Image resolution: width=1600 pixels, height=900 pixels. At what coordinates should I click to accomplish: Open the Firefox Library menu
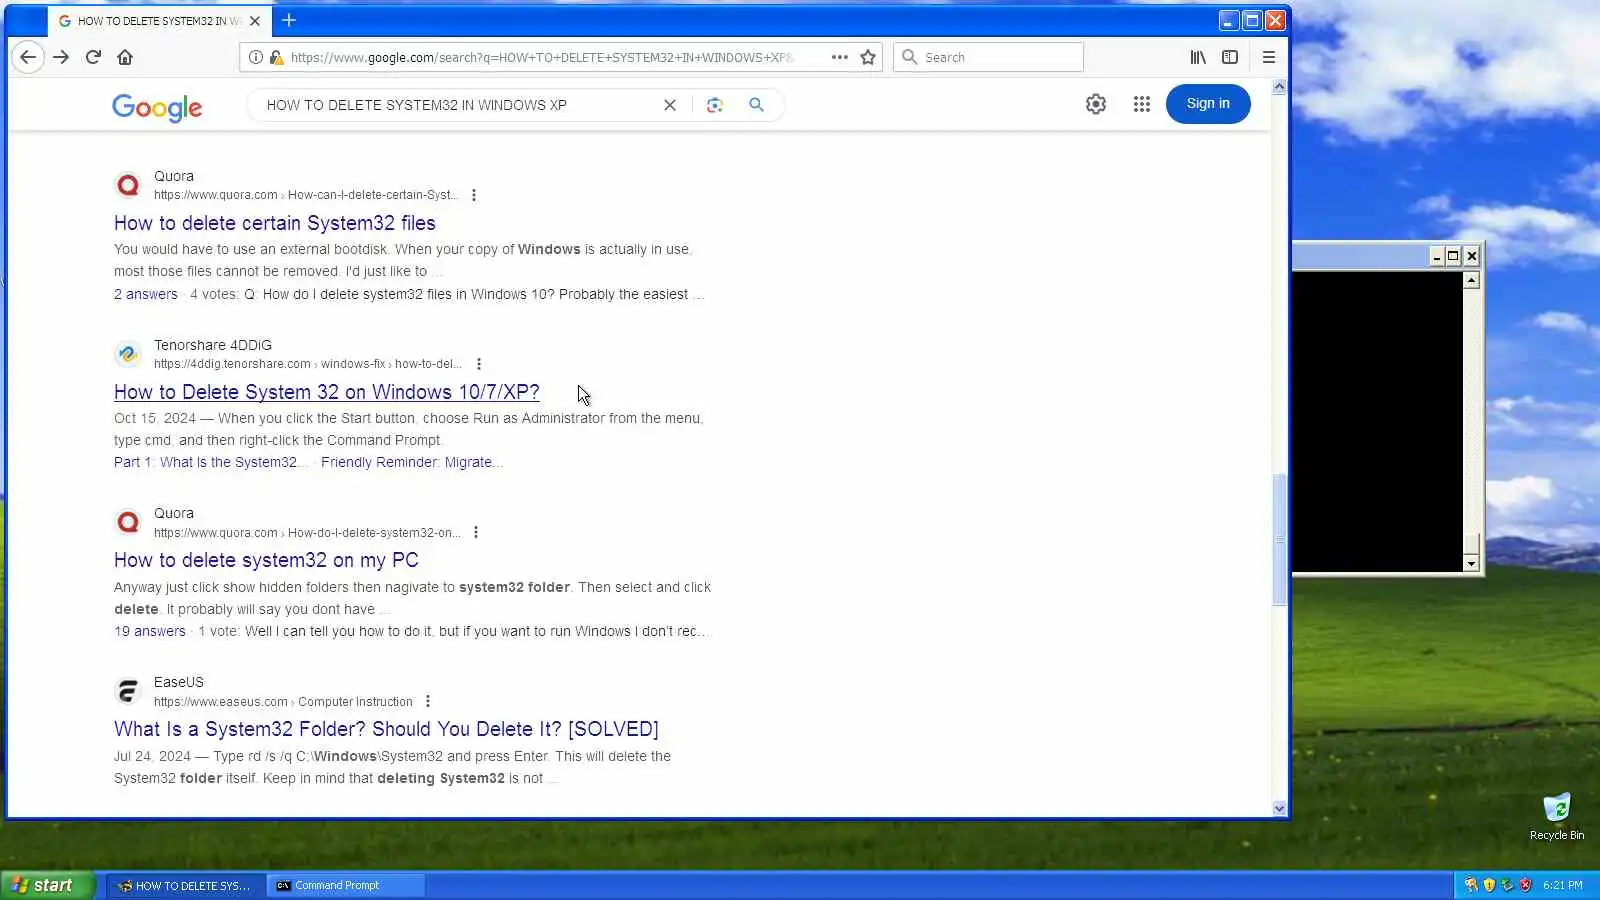pyautogui.click(x=1198, y=57)
